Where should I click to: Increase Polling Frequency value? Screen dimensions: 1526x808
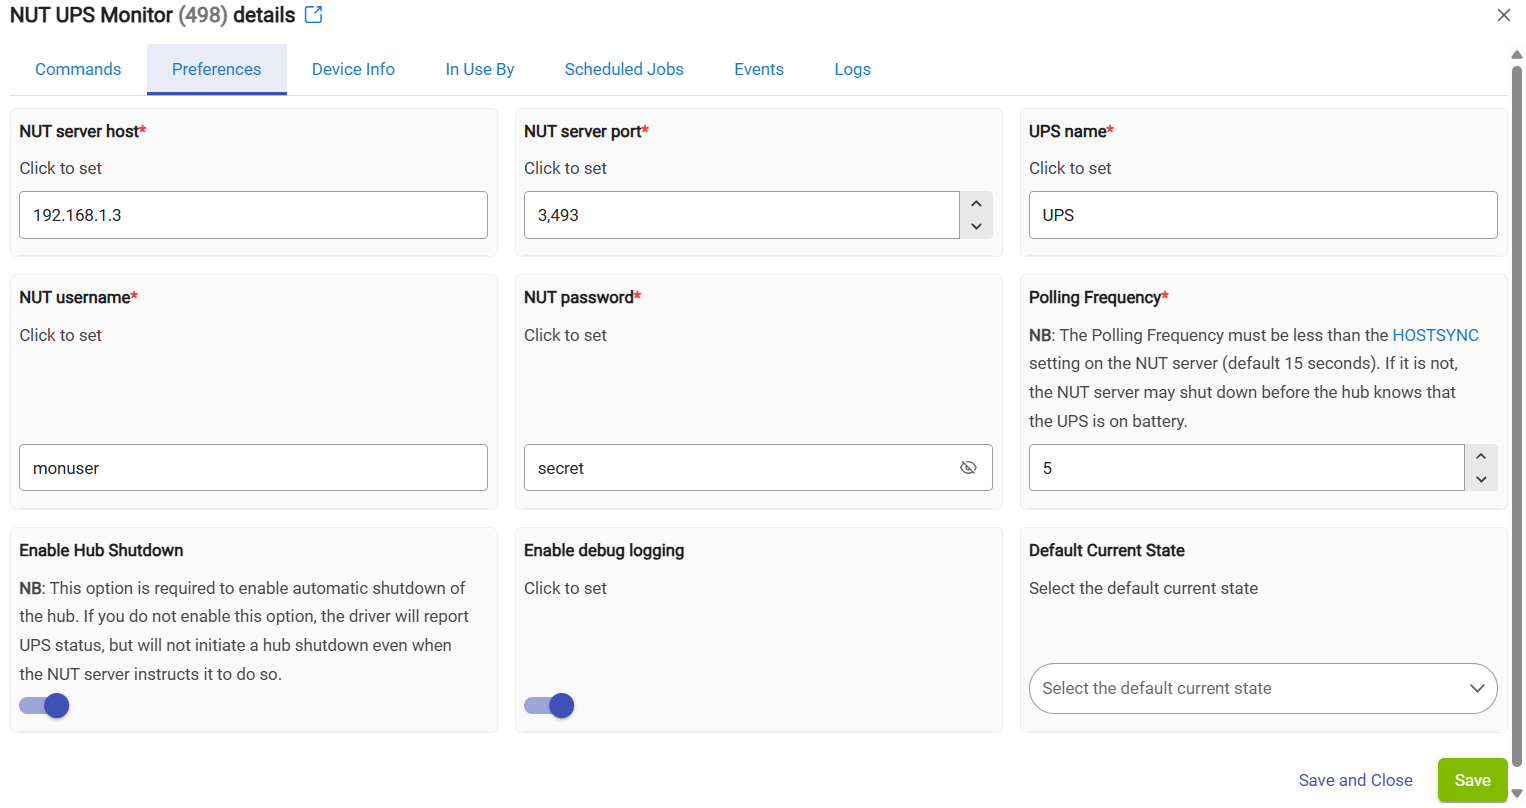point(1481,456)
